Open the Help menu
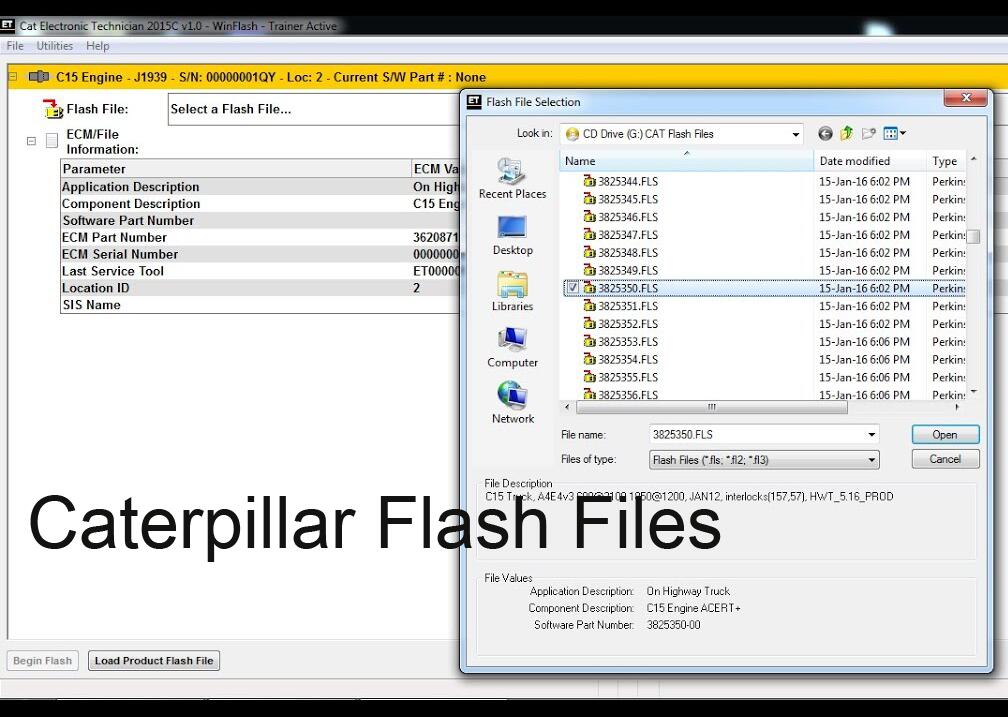 [x=98, y=46]
